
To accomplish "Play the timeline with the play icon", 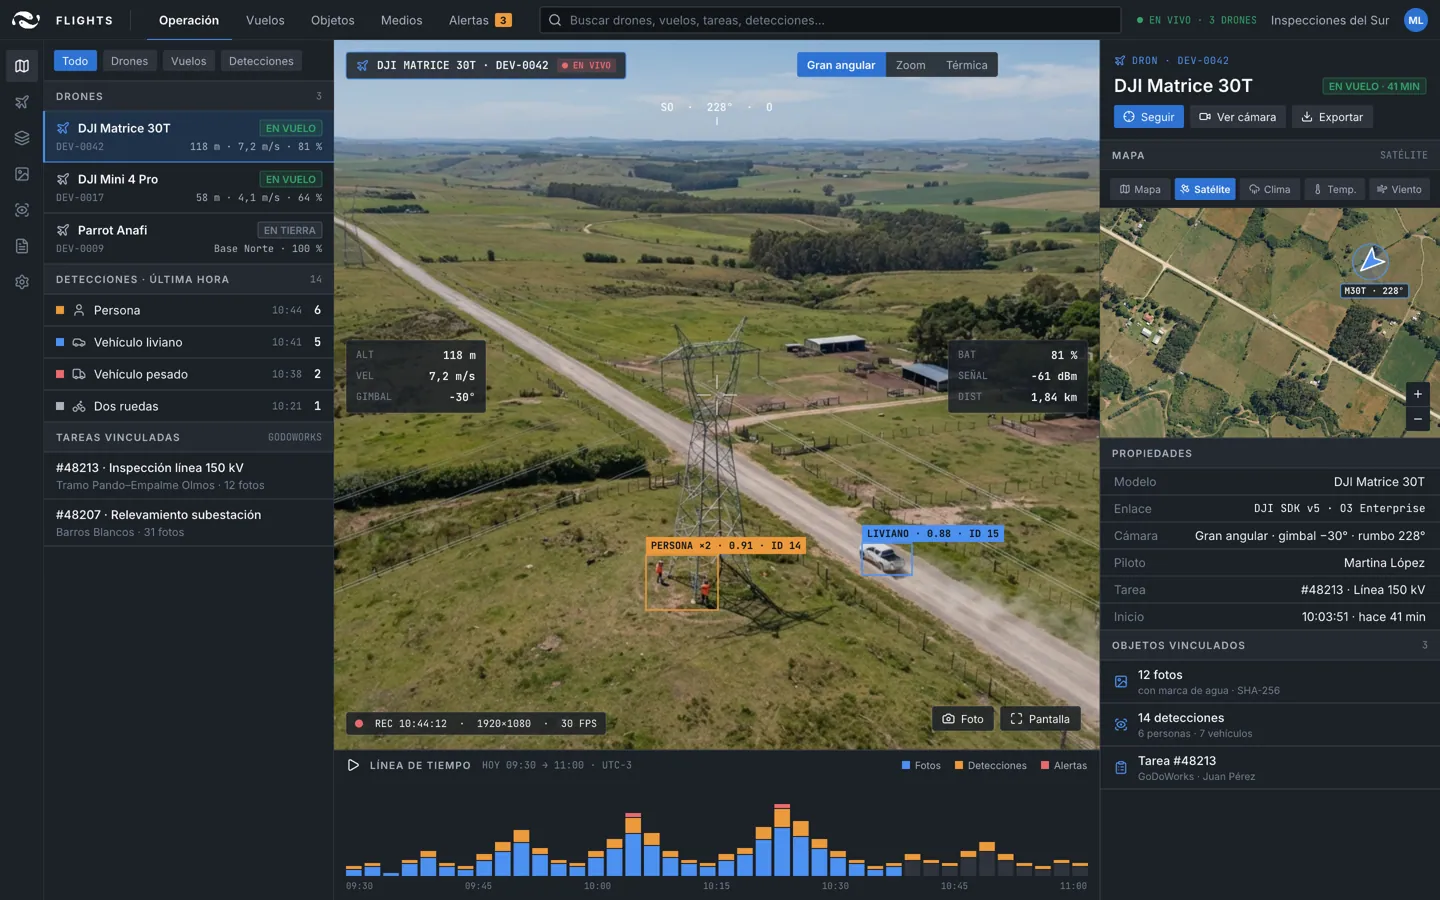I will tap(353, 765).
